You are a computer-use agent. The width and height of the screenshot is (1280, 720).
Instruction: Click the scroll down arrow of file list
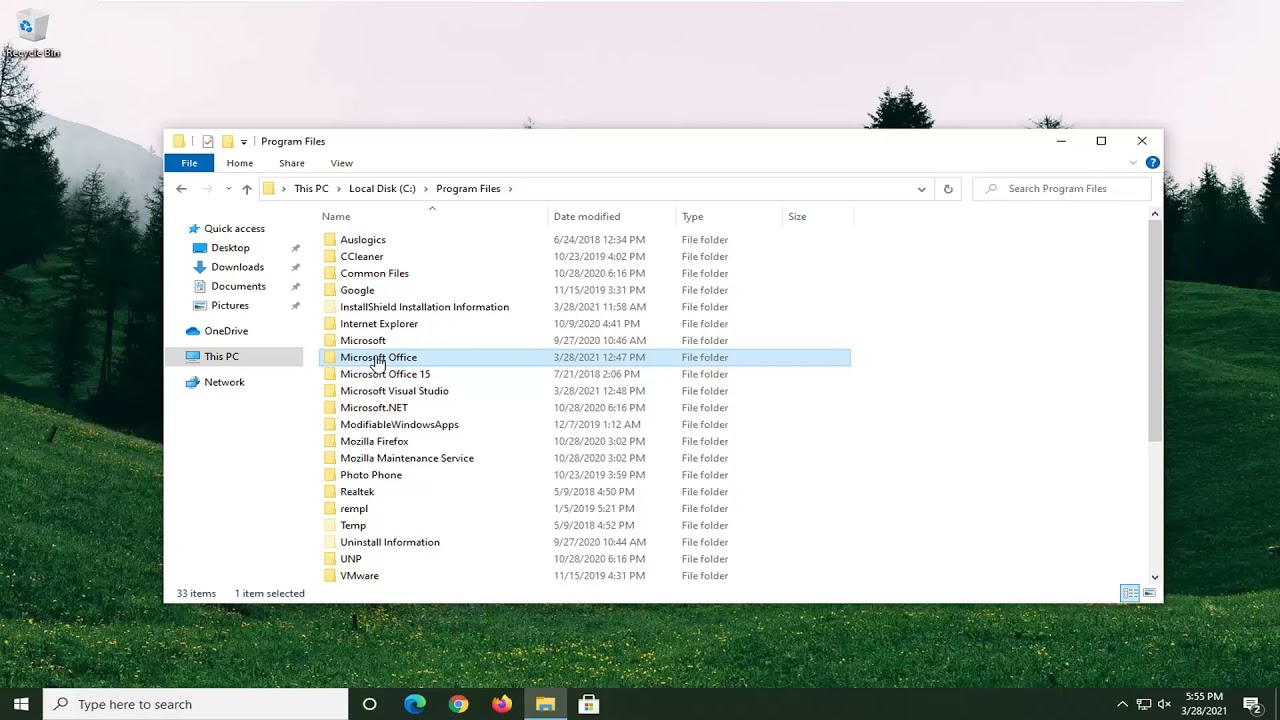tap(1155, 577)
